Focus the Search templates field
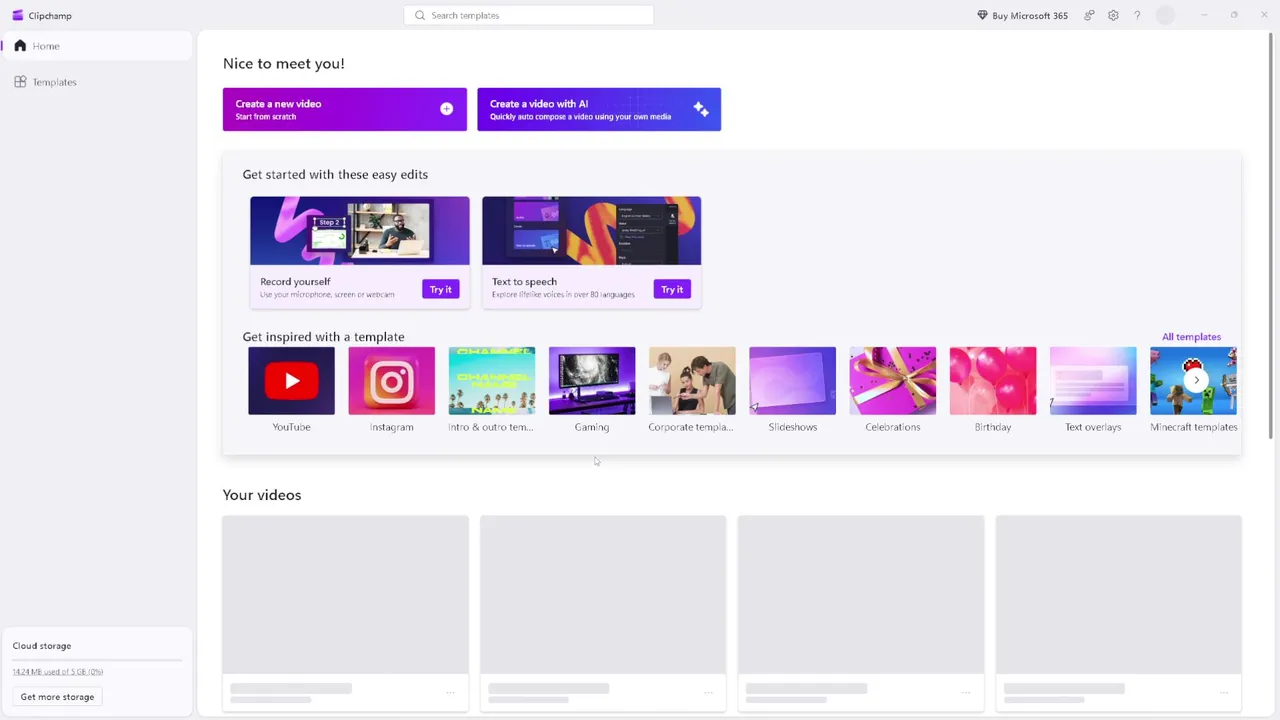This screenshot has width=1280, height=720. [529, 15]
